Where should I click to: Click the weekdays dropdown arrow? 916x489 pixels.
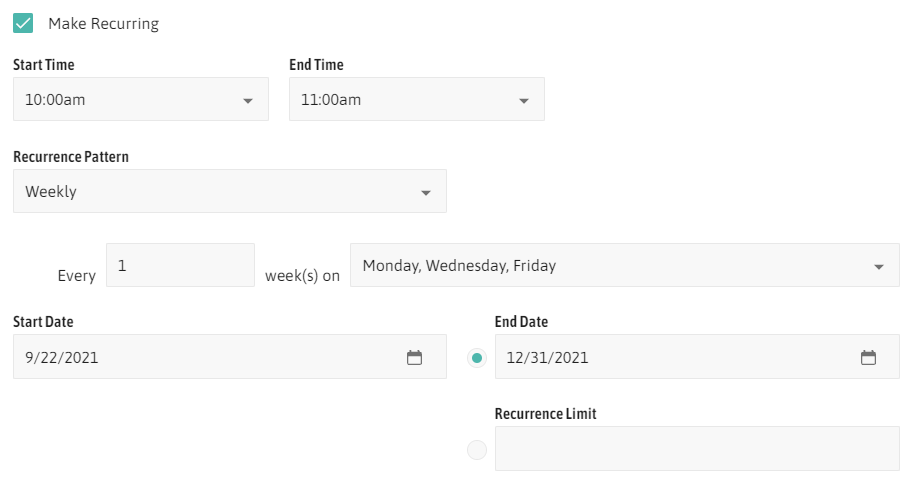tap(879, 266)
